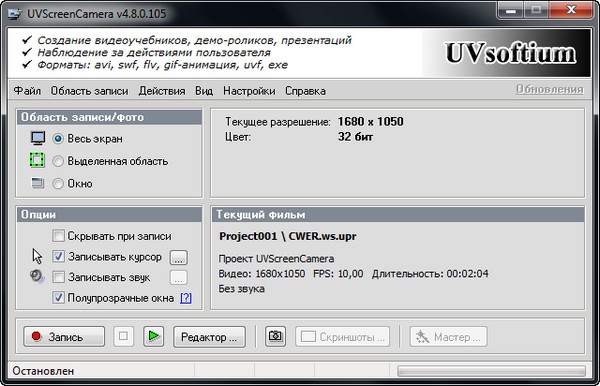Open the Действия menu

point(162,91)
